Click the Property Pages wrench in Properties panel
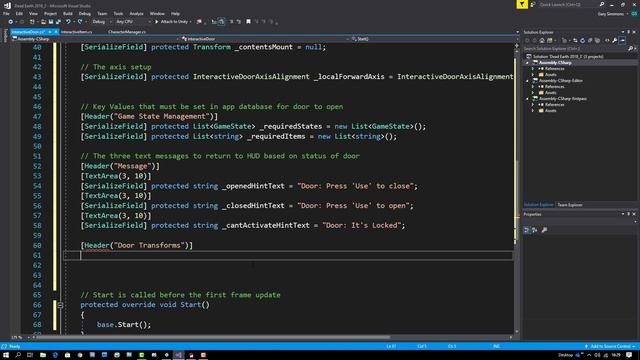Screen dimensions: 640x360 click(x=544, y=230)
